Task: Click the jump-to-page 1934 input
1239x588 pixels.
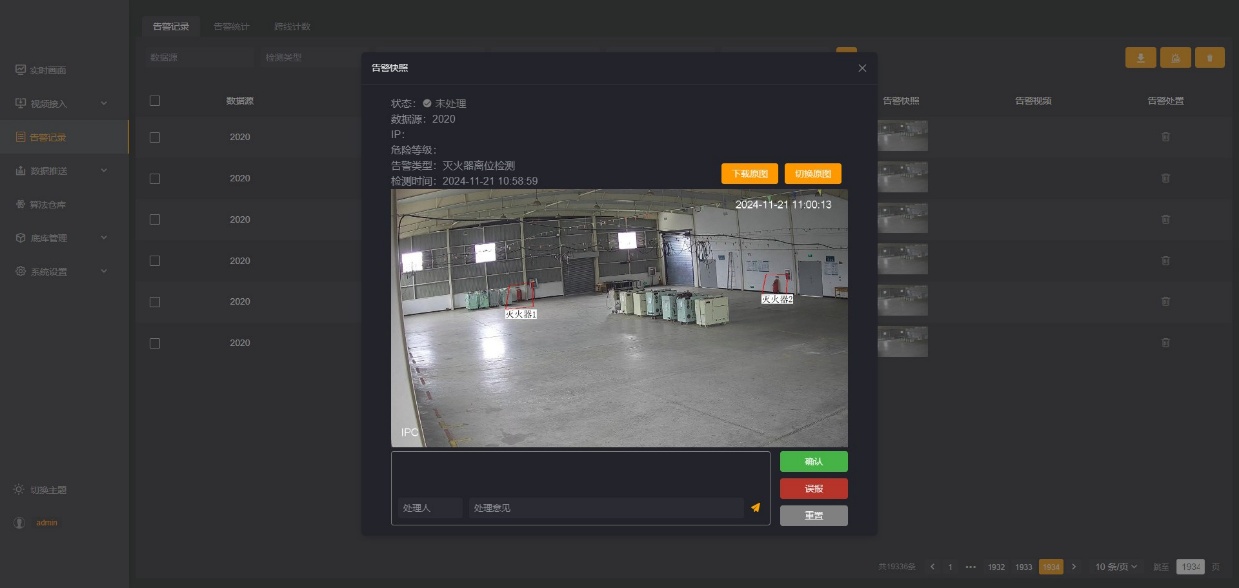Action: [x=1190, y=566]
